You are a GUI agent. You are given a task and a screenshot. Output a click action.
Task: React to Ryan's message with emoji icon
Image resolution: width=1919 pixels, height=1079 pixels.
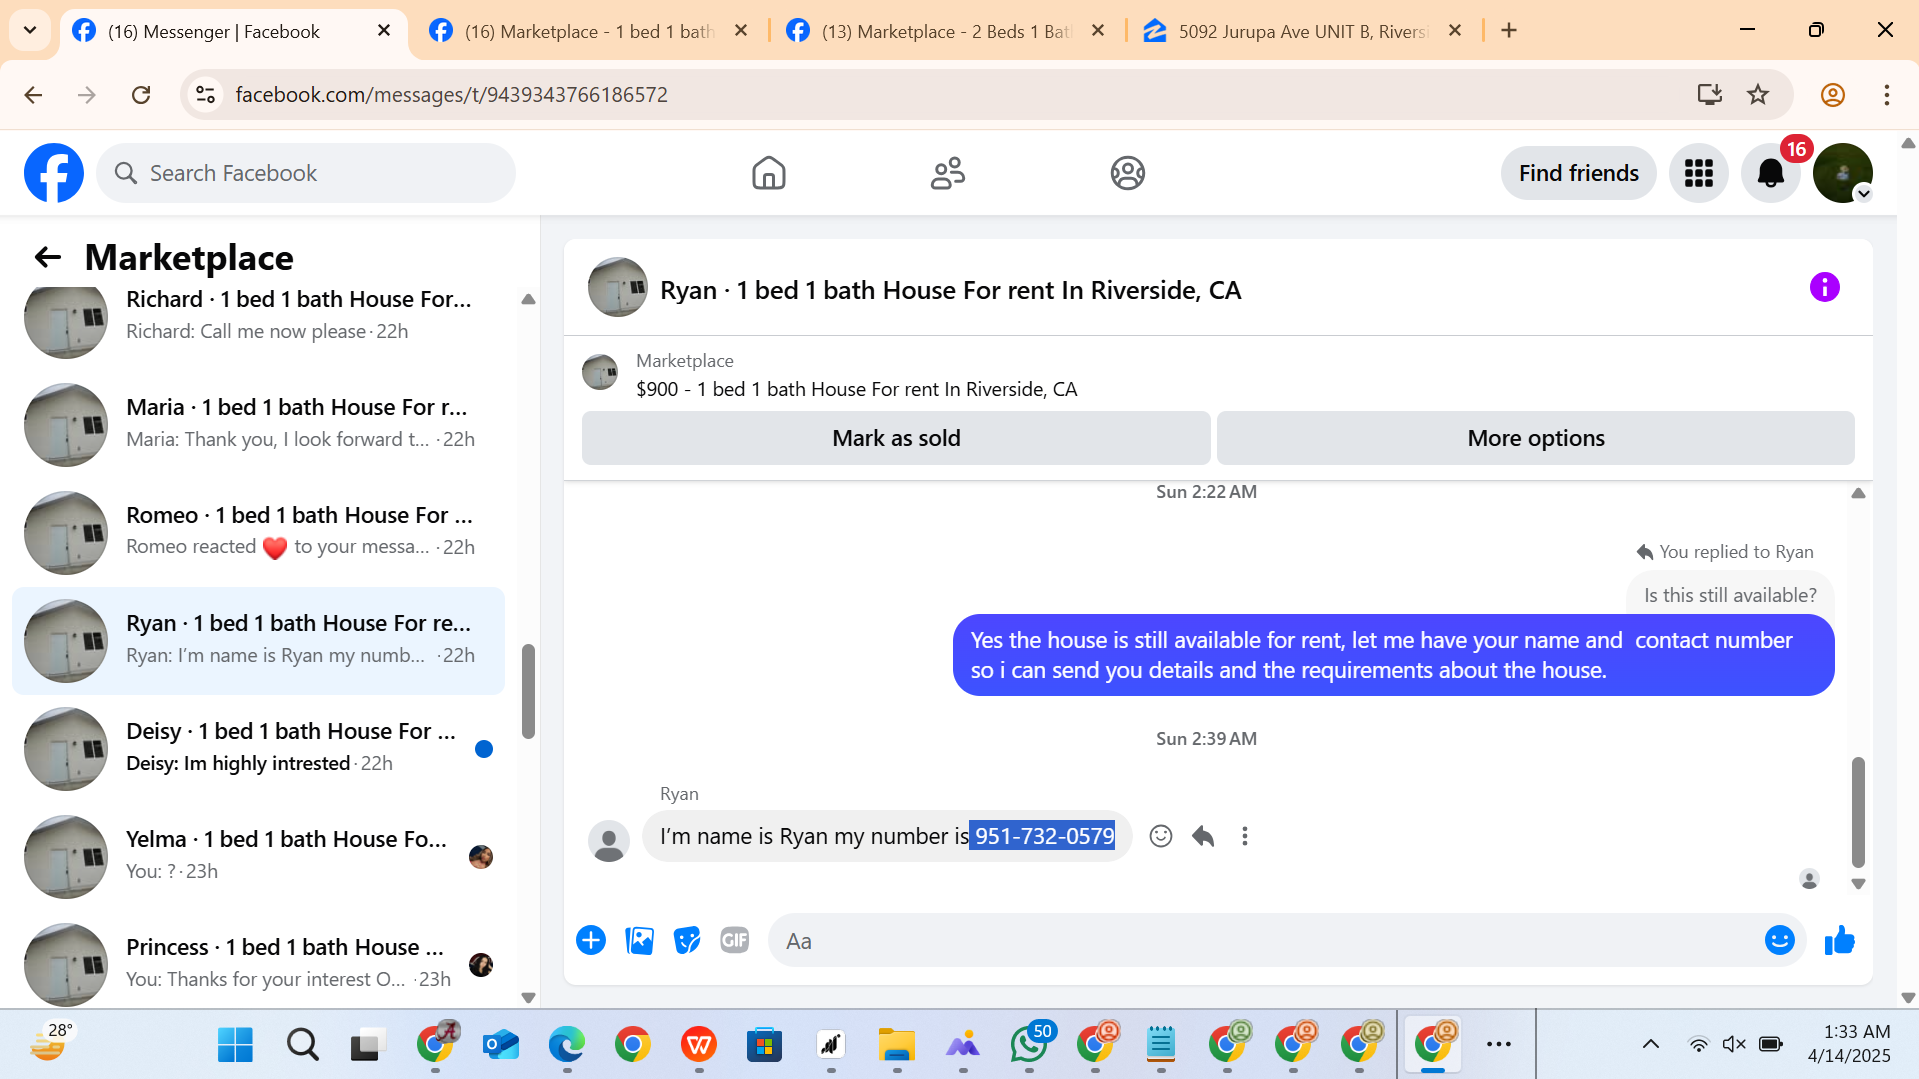click(x=1160, y=836)
